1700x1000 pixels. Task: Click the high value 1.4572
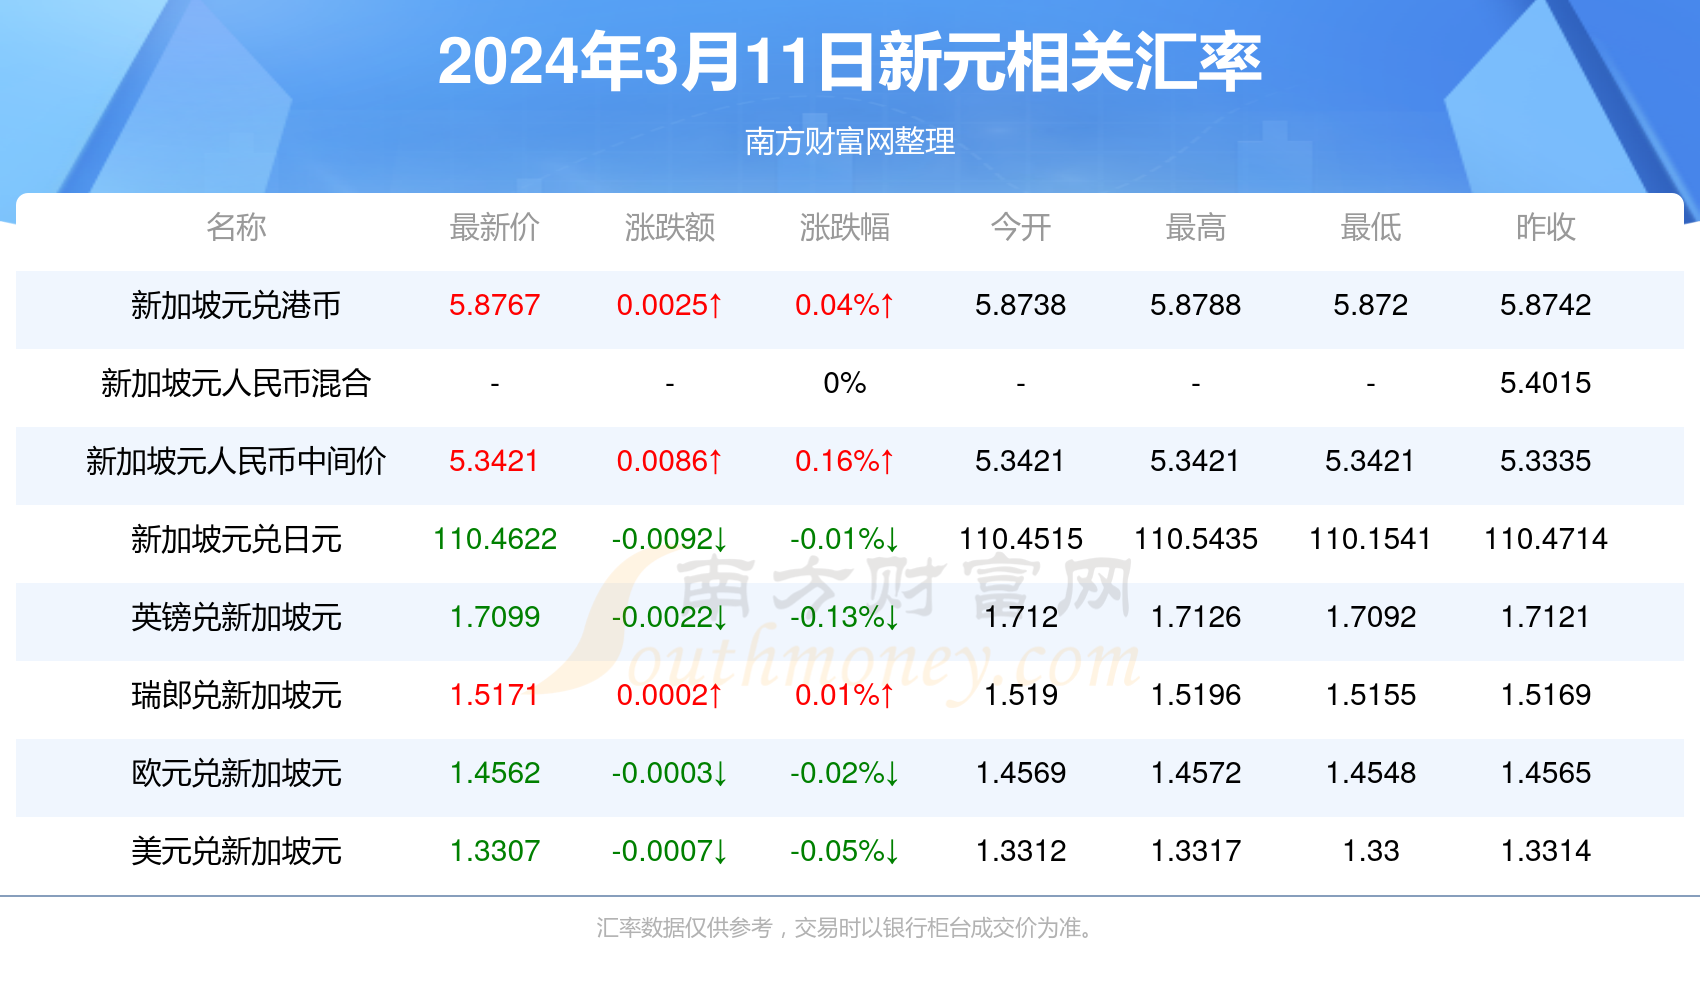[1196, 773]
